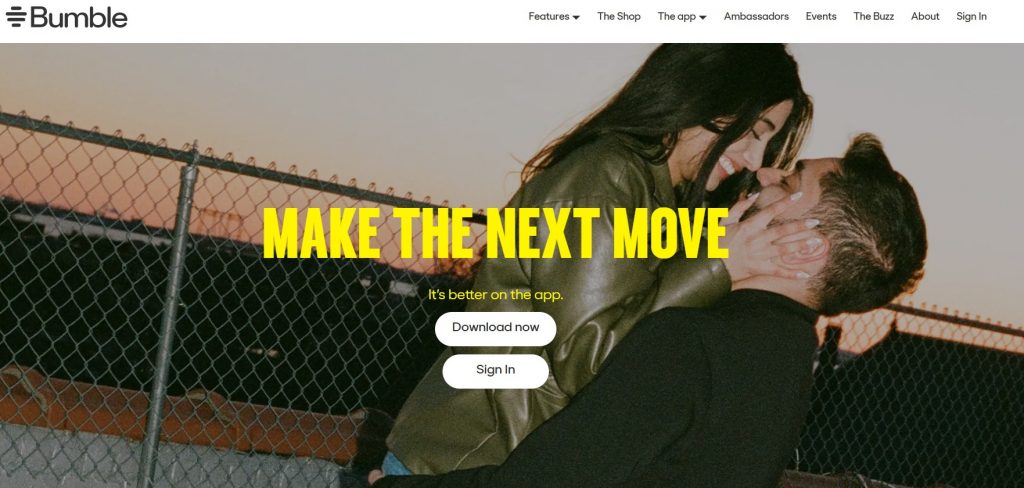Click the Bumble wordmark text

[x=79, y=17]
